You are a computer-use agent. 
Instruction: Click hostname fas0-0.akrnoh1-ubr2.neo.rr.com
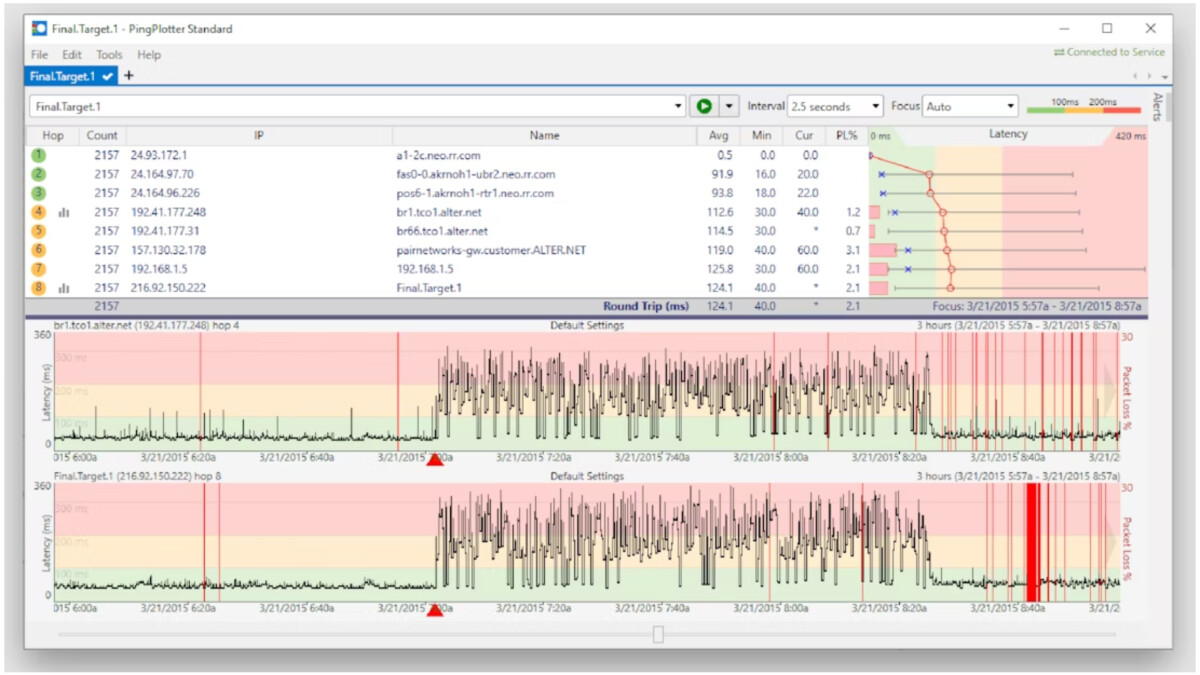pos(475,174)
